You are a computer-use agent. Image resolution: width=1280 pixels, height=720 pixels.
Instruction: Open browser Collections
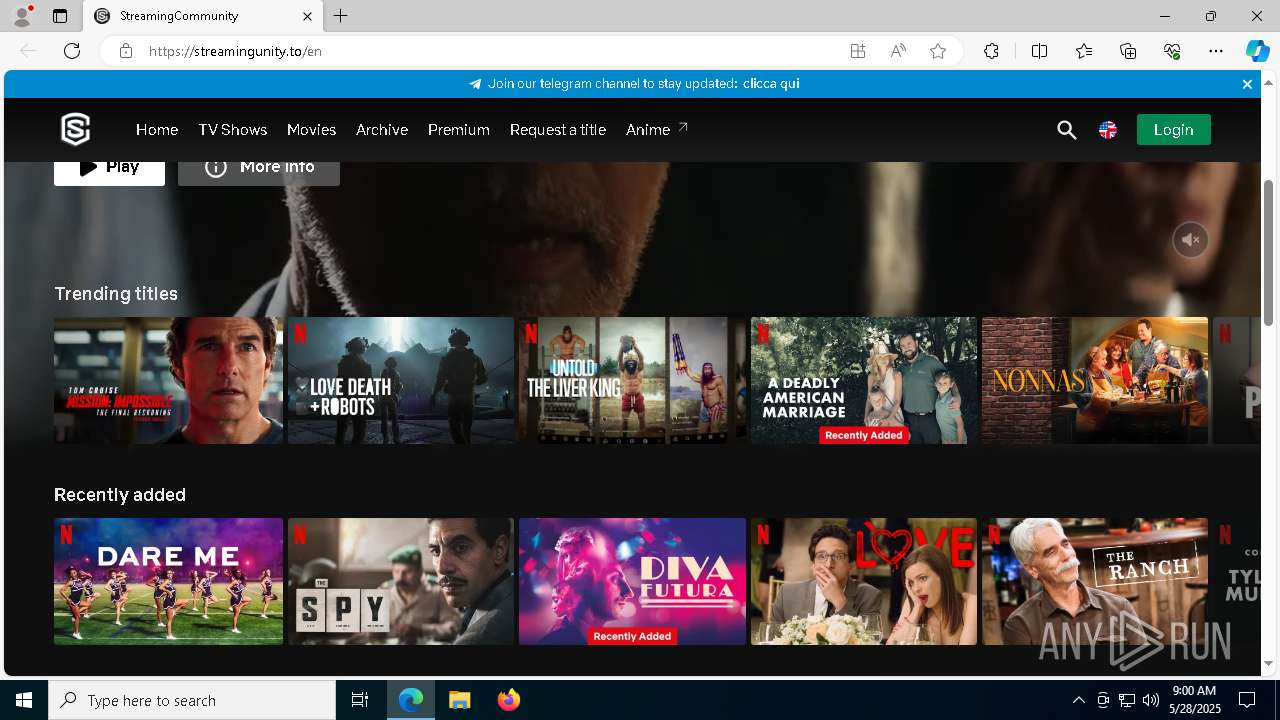(x=1128, y=51)
